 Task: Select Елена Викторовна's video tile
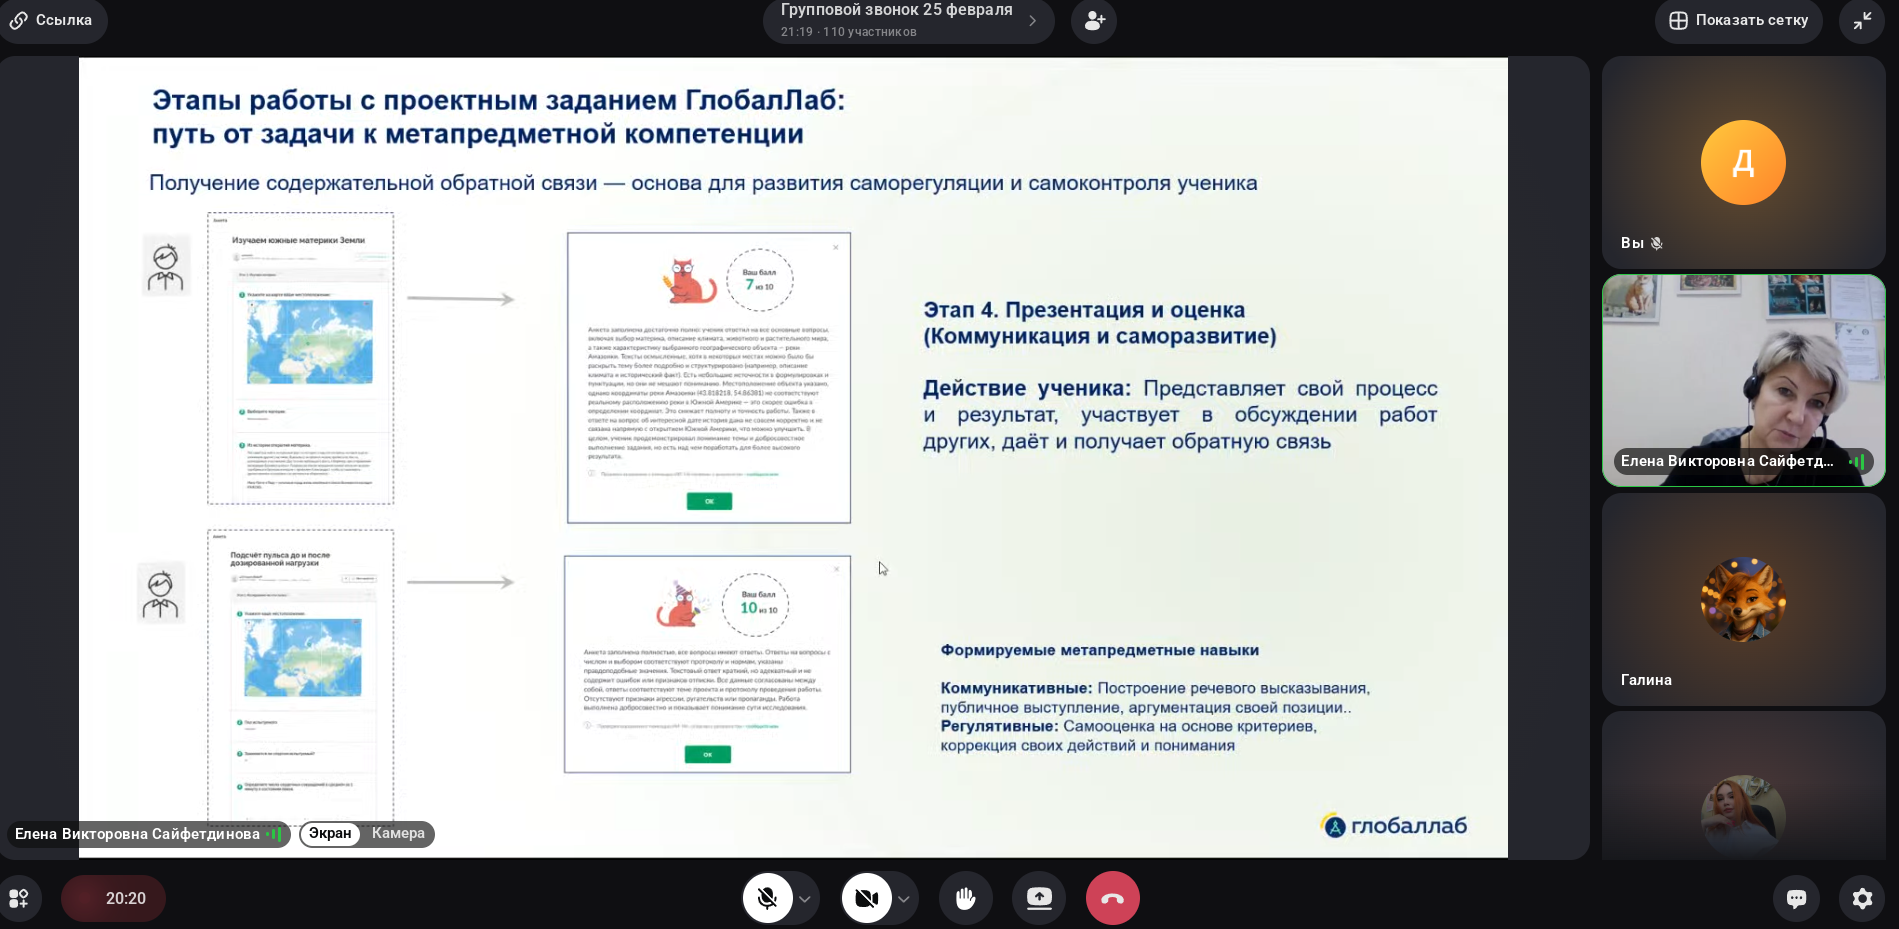pyautogui.click(x=1743, y=380)
